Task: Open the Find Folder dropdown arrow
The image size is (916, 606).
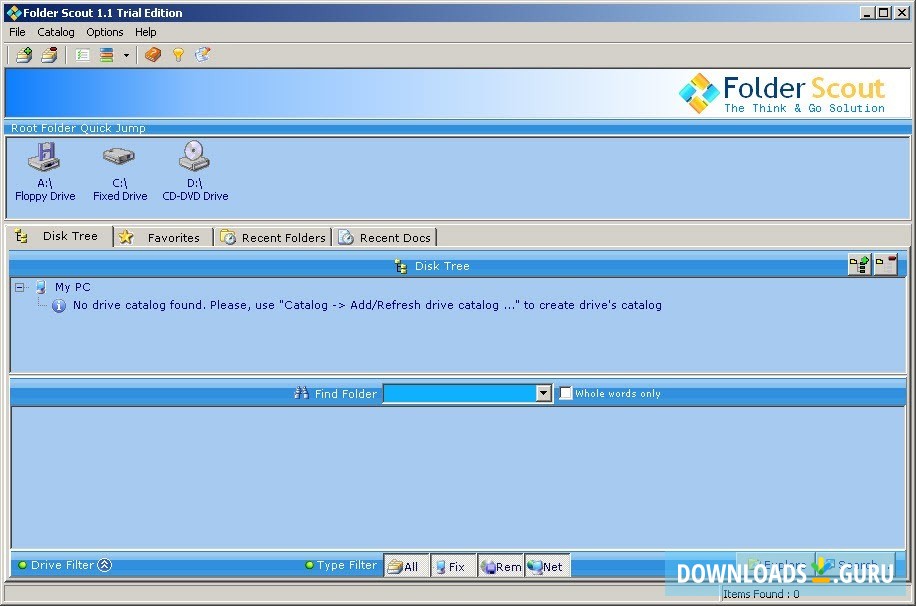Action: pyautogui.click(x=544, y=393)
